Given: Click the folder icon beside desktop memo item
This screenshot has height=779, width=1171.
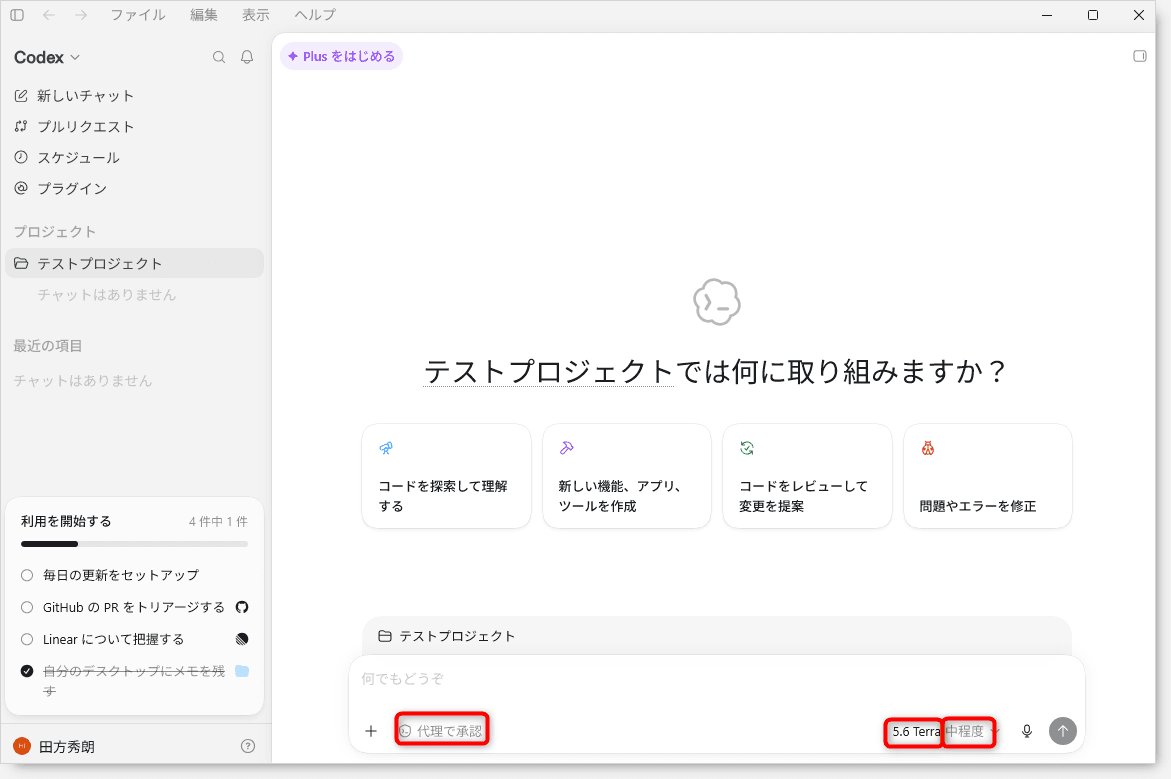Looking at the screenshot, I should click(242, 671).
